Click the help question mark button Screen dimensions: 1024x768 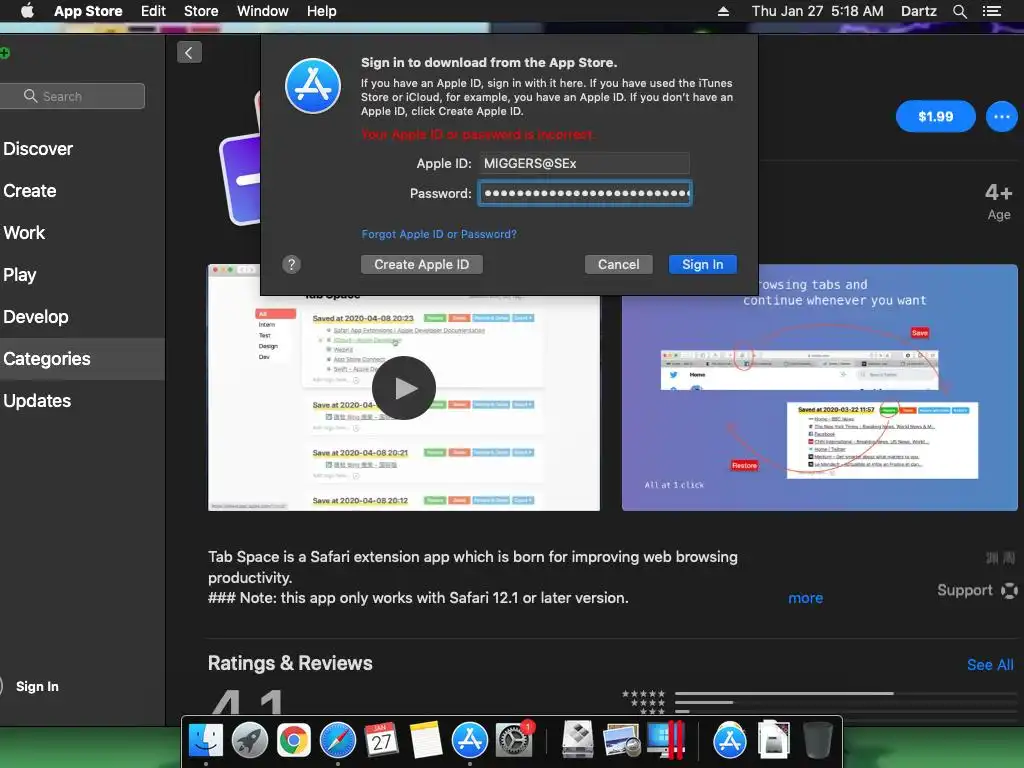point(291,264)
